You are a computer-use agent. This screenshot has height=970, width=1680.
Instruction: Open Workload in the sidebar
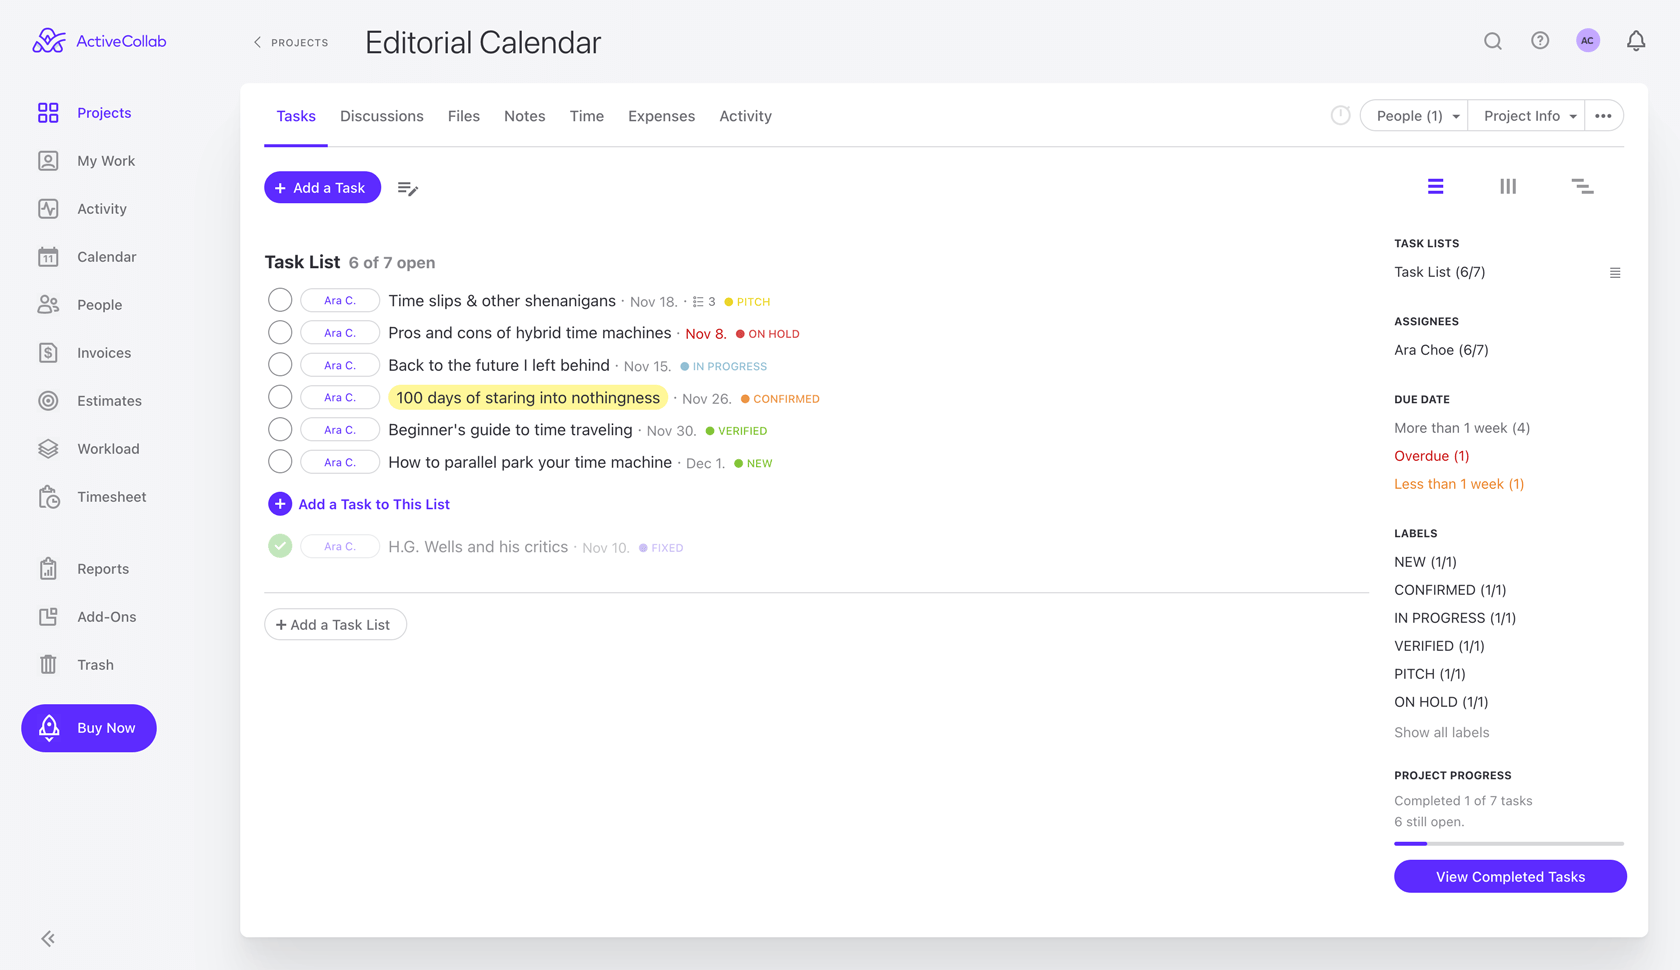tap(108, 449)
